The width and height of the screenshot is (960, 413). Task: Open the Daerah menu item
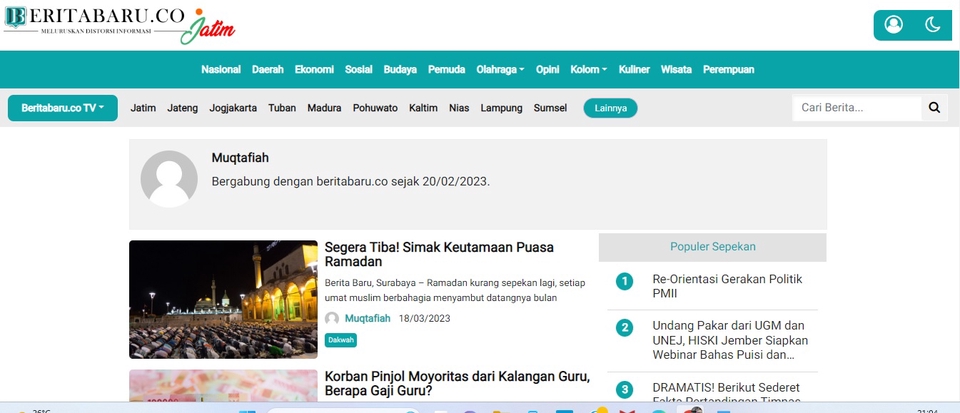tap(268, 70)
